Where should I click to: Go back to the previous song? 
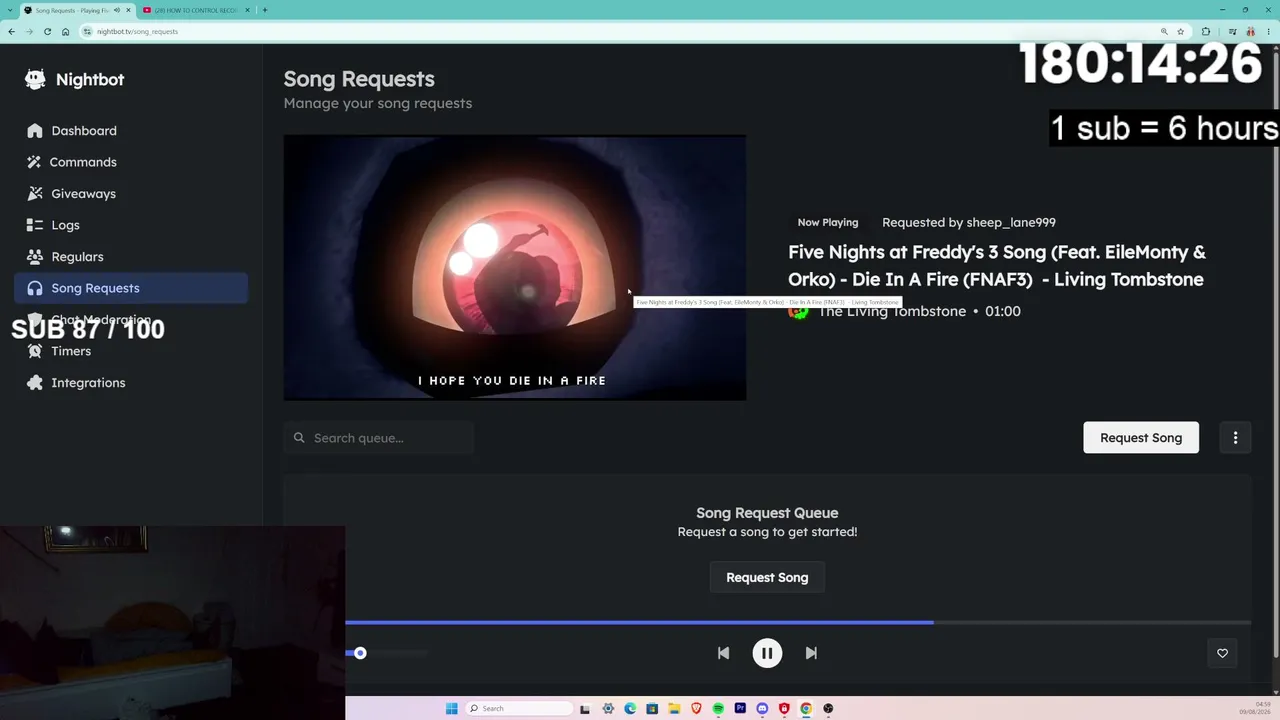pos(723,653)
